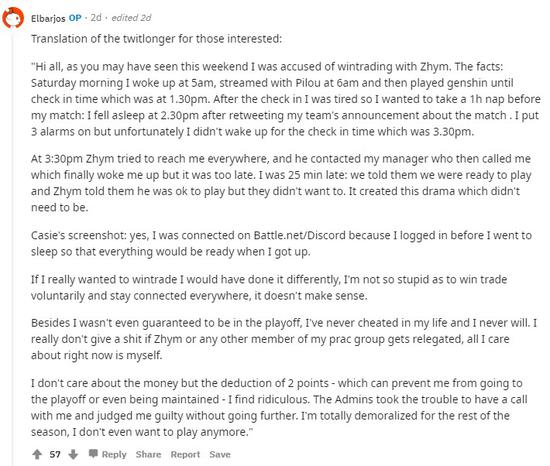Report this comment
The image size is (550, 466).
(185, 454)
